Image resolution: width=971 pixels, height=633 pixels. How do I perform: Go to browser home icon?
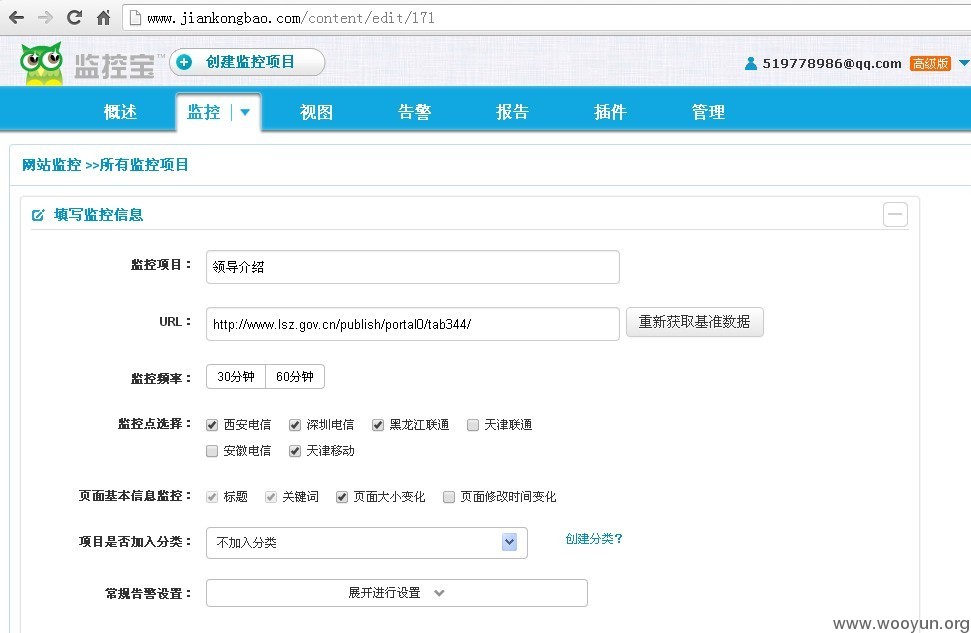pos(103,17)
